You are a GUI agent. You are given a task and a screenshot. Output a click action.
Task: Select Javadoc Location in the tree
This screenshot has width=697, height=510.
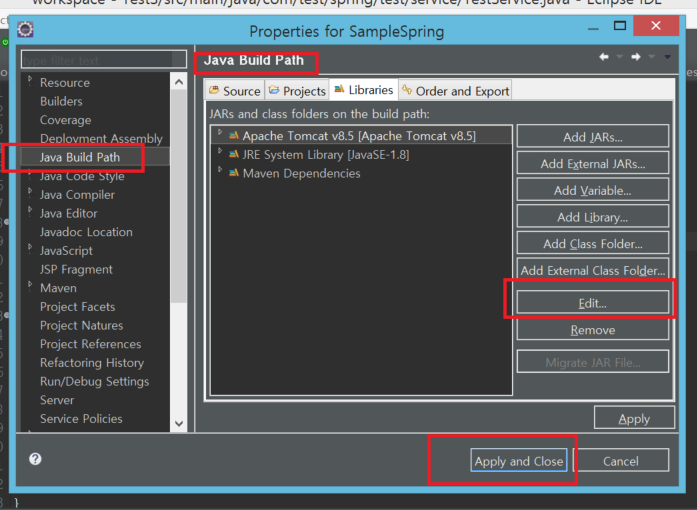(x=86, y=232)
